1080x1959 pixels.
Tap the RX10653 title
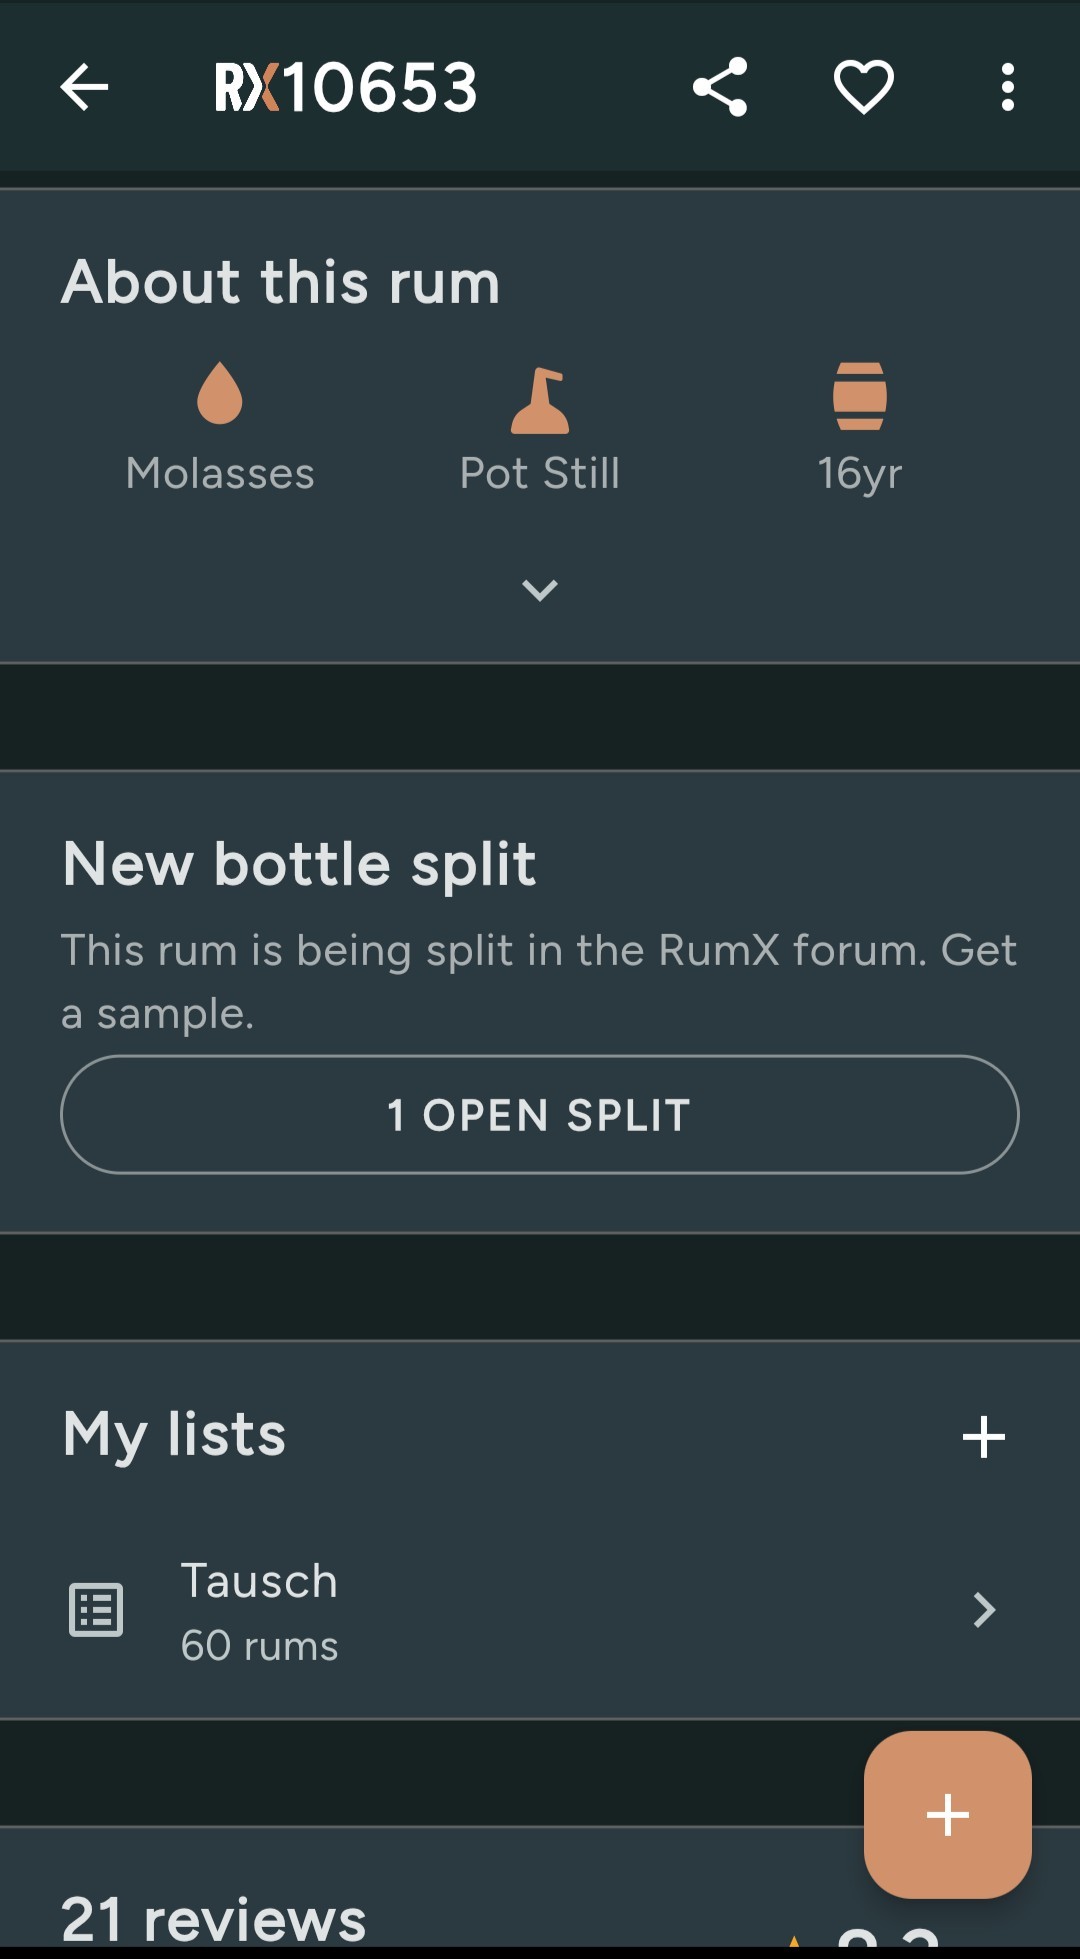(x=346, y=87)
